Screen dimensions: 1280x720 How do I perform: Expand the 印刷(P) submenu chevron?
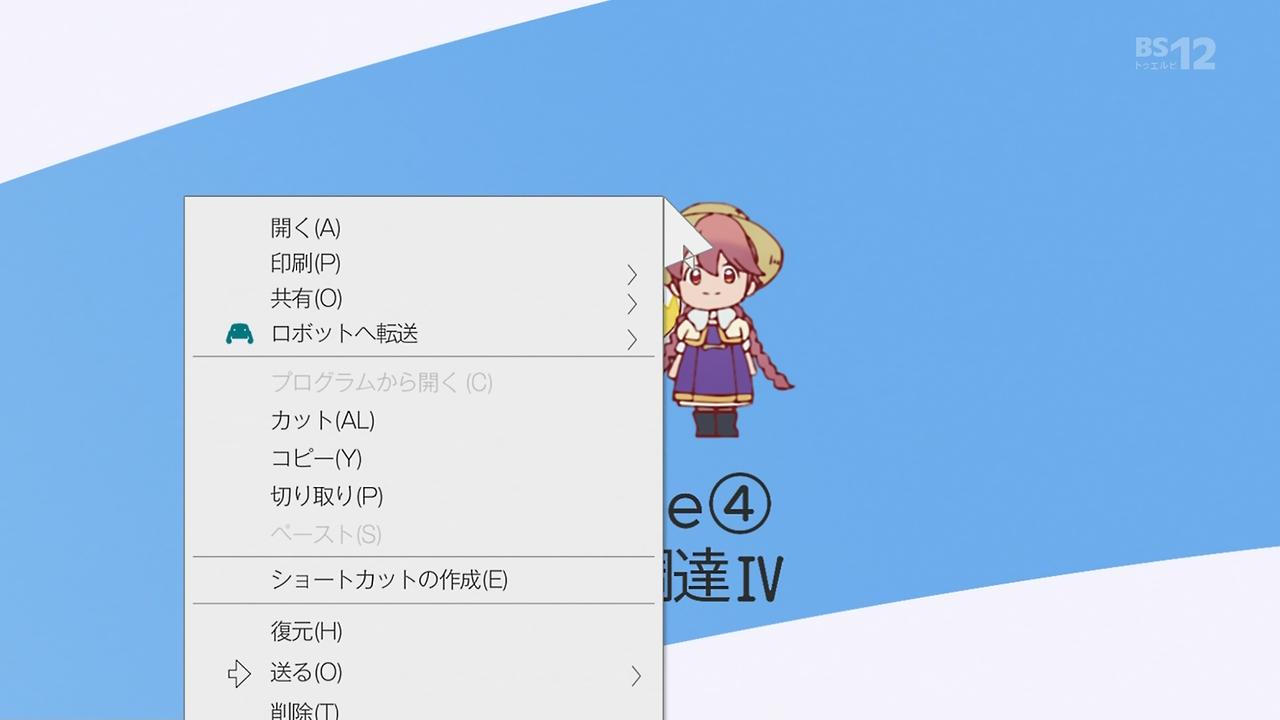632,274
